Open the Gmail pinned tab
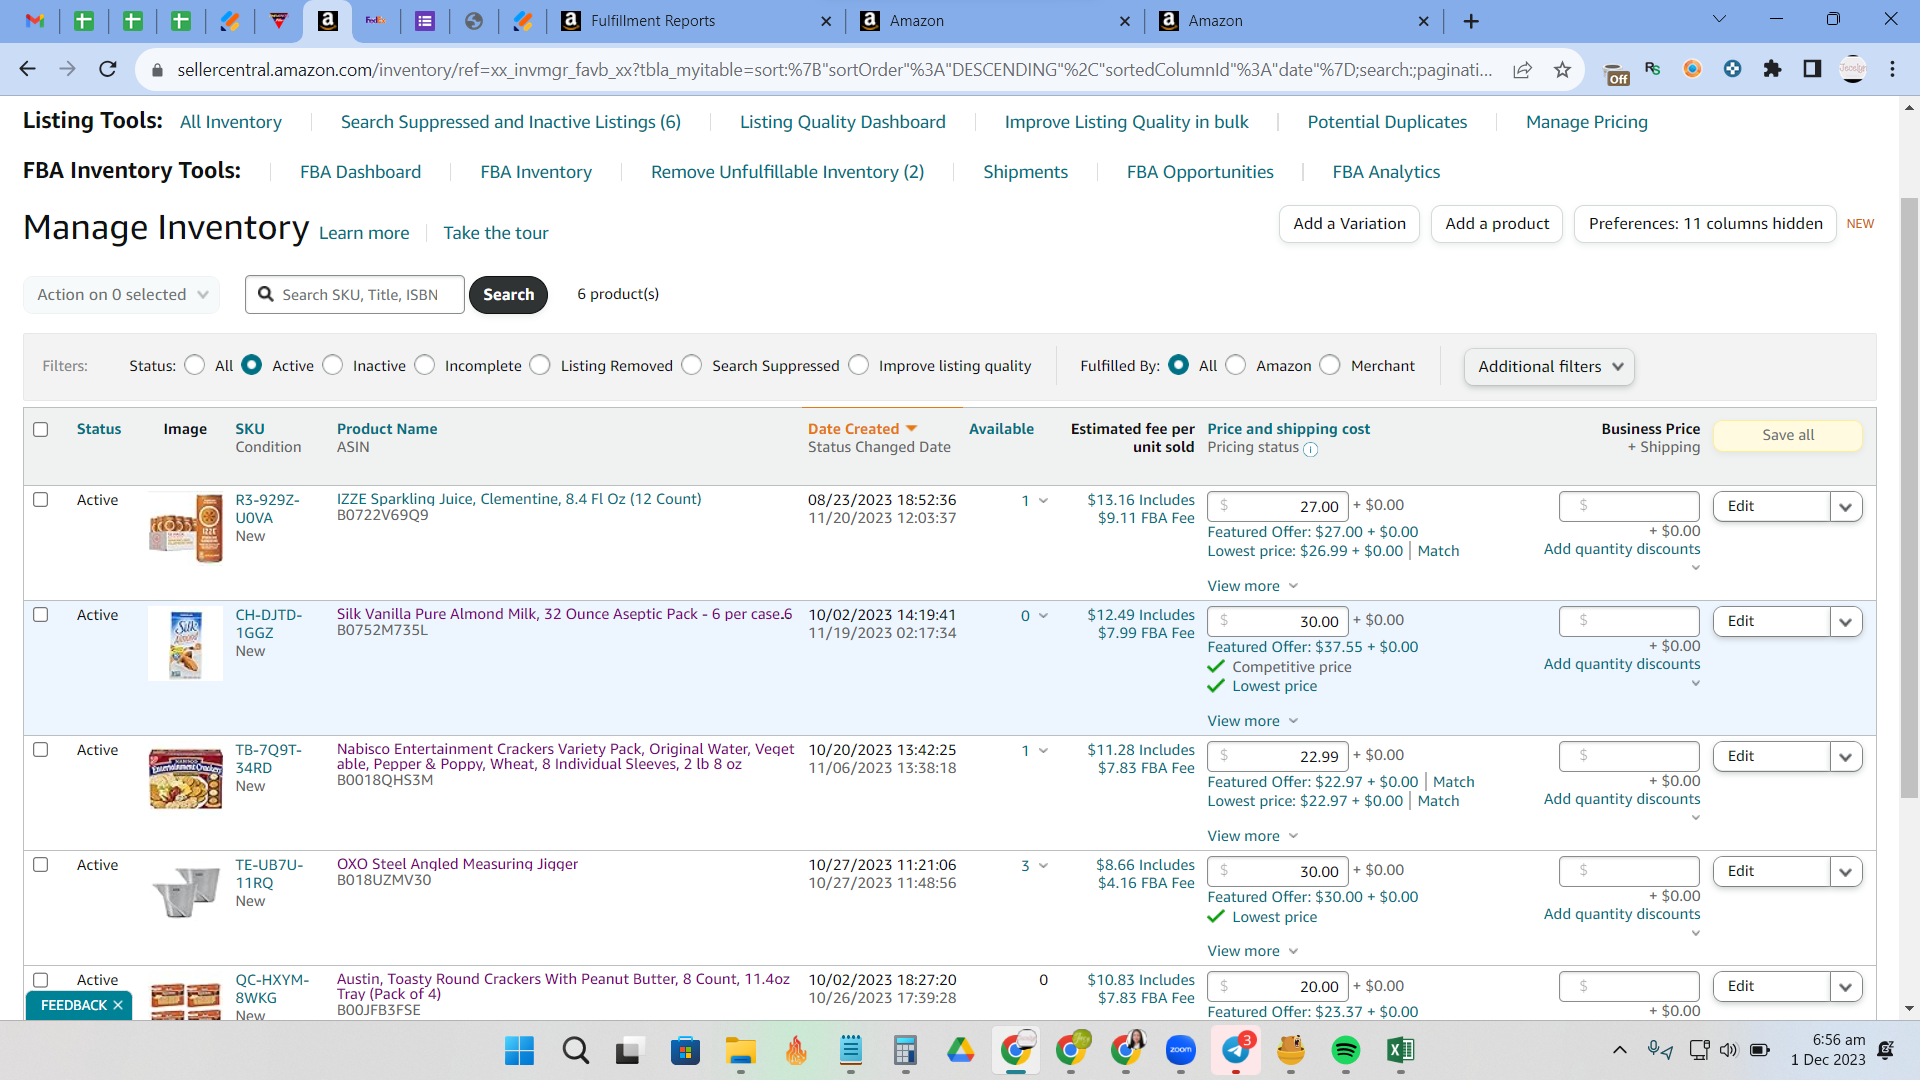This screenshot has height=1080, width=1920. point(35,21)
